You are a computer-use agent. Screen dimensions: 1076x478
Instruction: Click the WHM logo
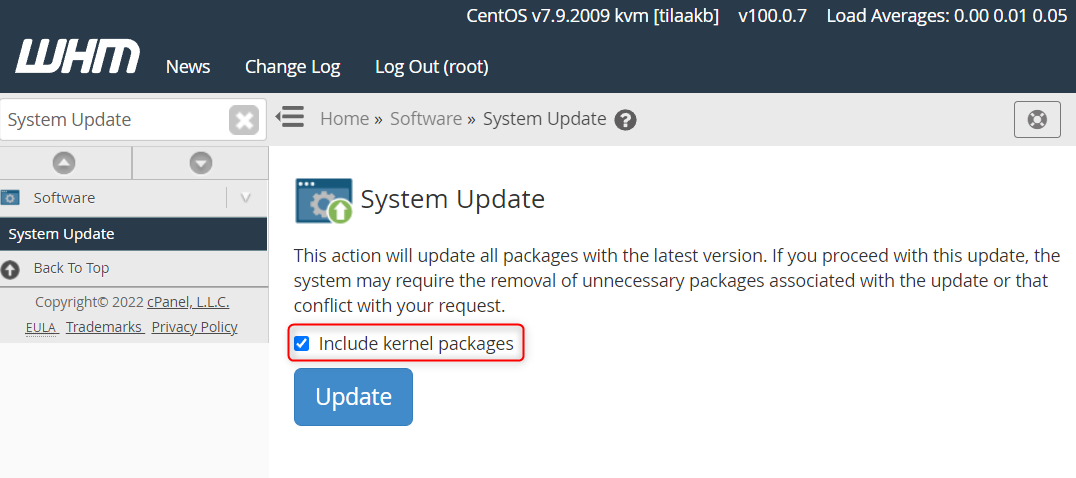pyautogui.click(x=78, y=56)
